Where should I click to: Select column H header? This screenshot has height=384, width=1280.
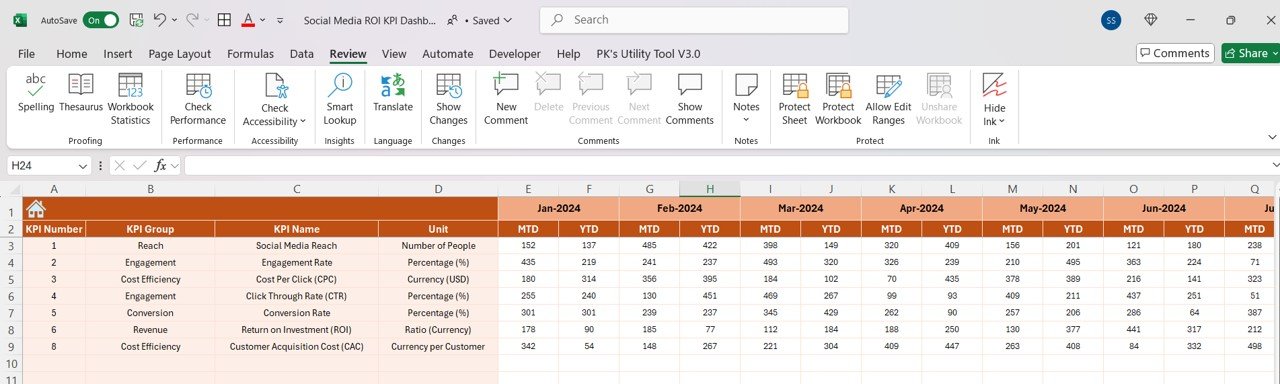tap(710, 189)
